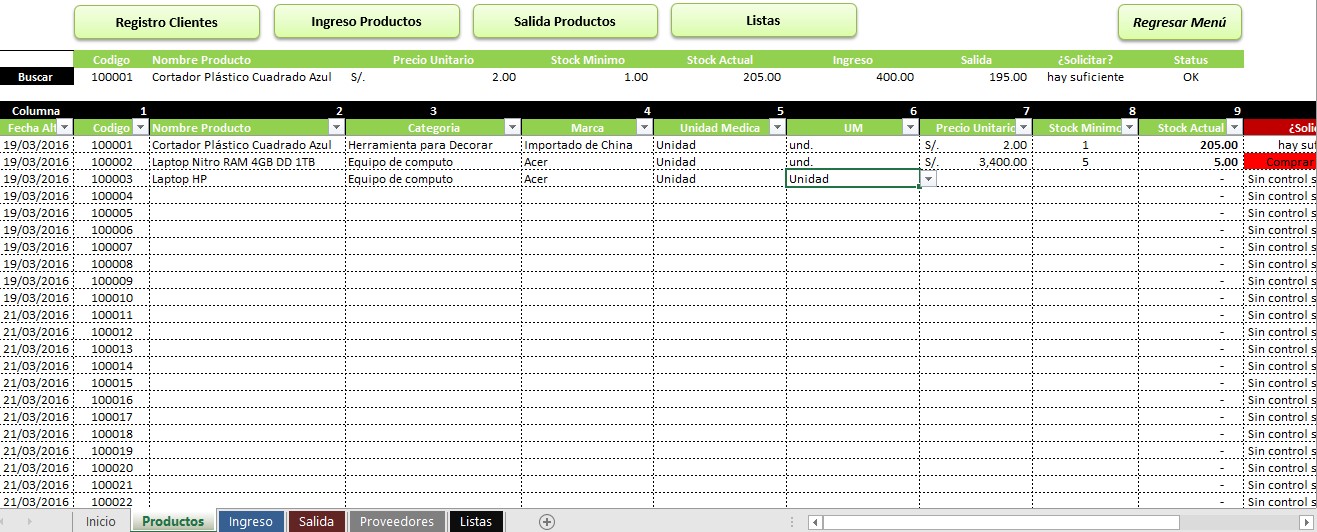1317x532 pixels.
Task: Click the Regresar Menú button
Action: (x=1179, y=22)
